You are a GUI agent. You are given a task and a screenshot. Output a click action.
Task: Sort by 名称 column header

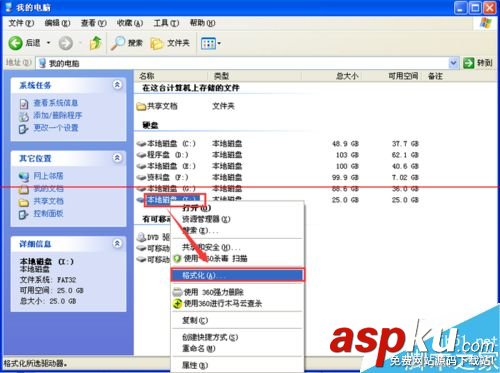pyautogui.click(x=171, y=76)
